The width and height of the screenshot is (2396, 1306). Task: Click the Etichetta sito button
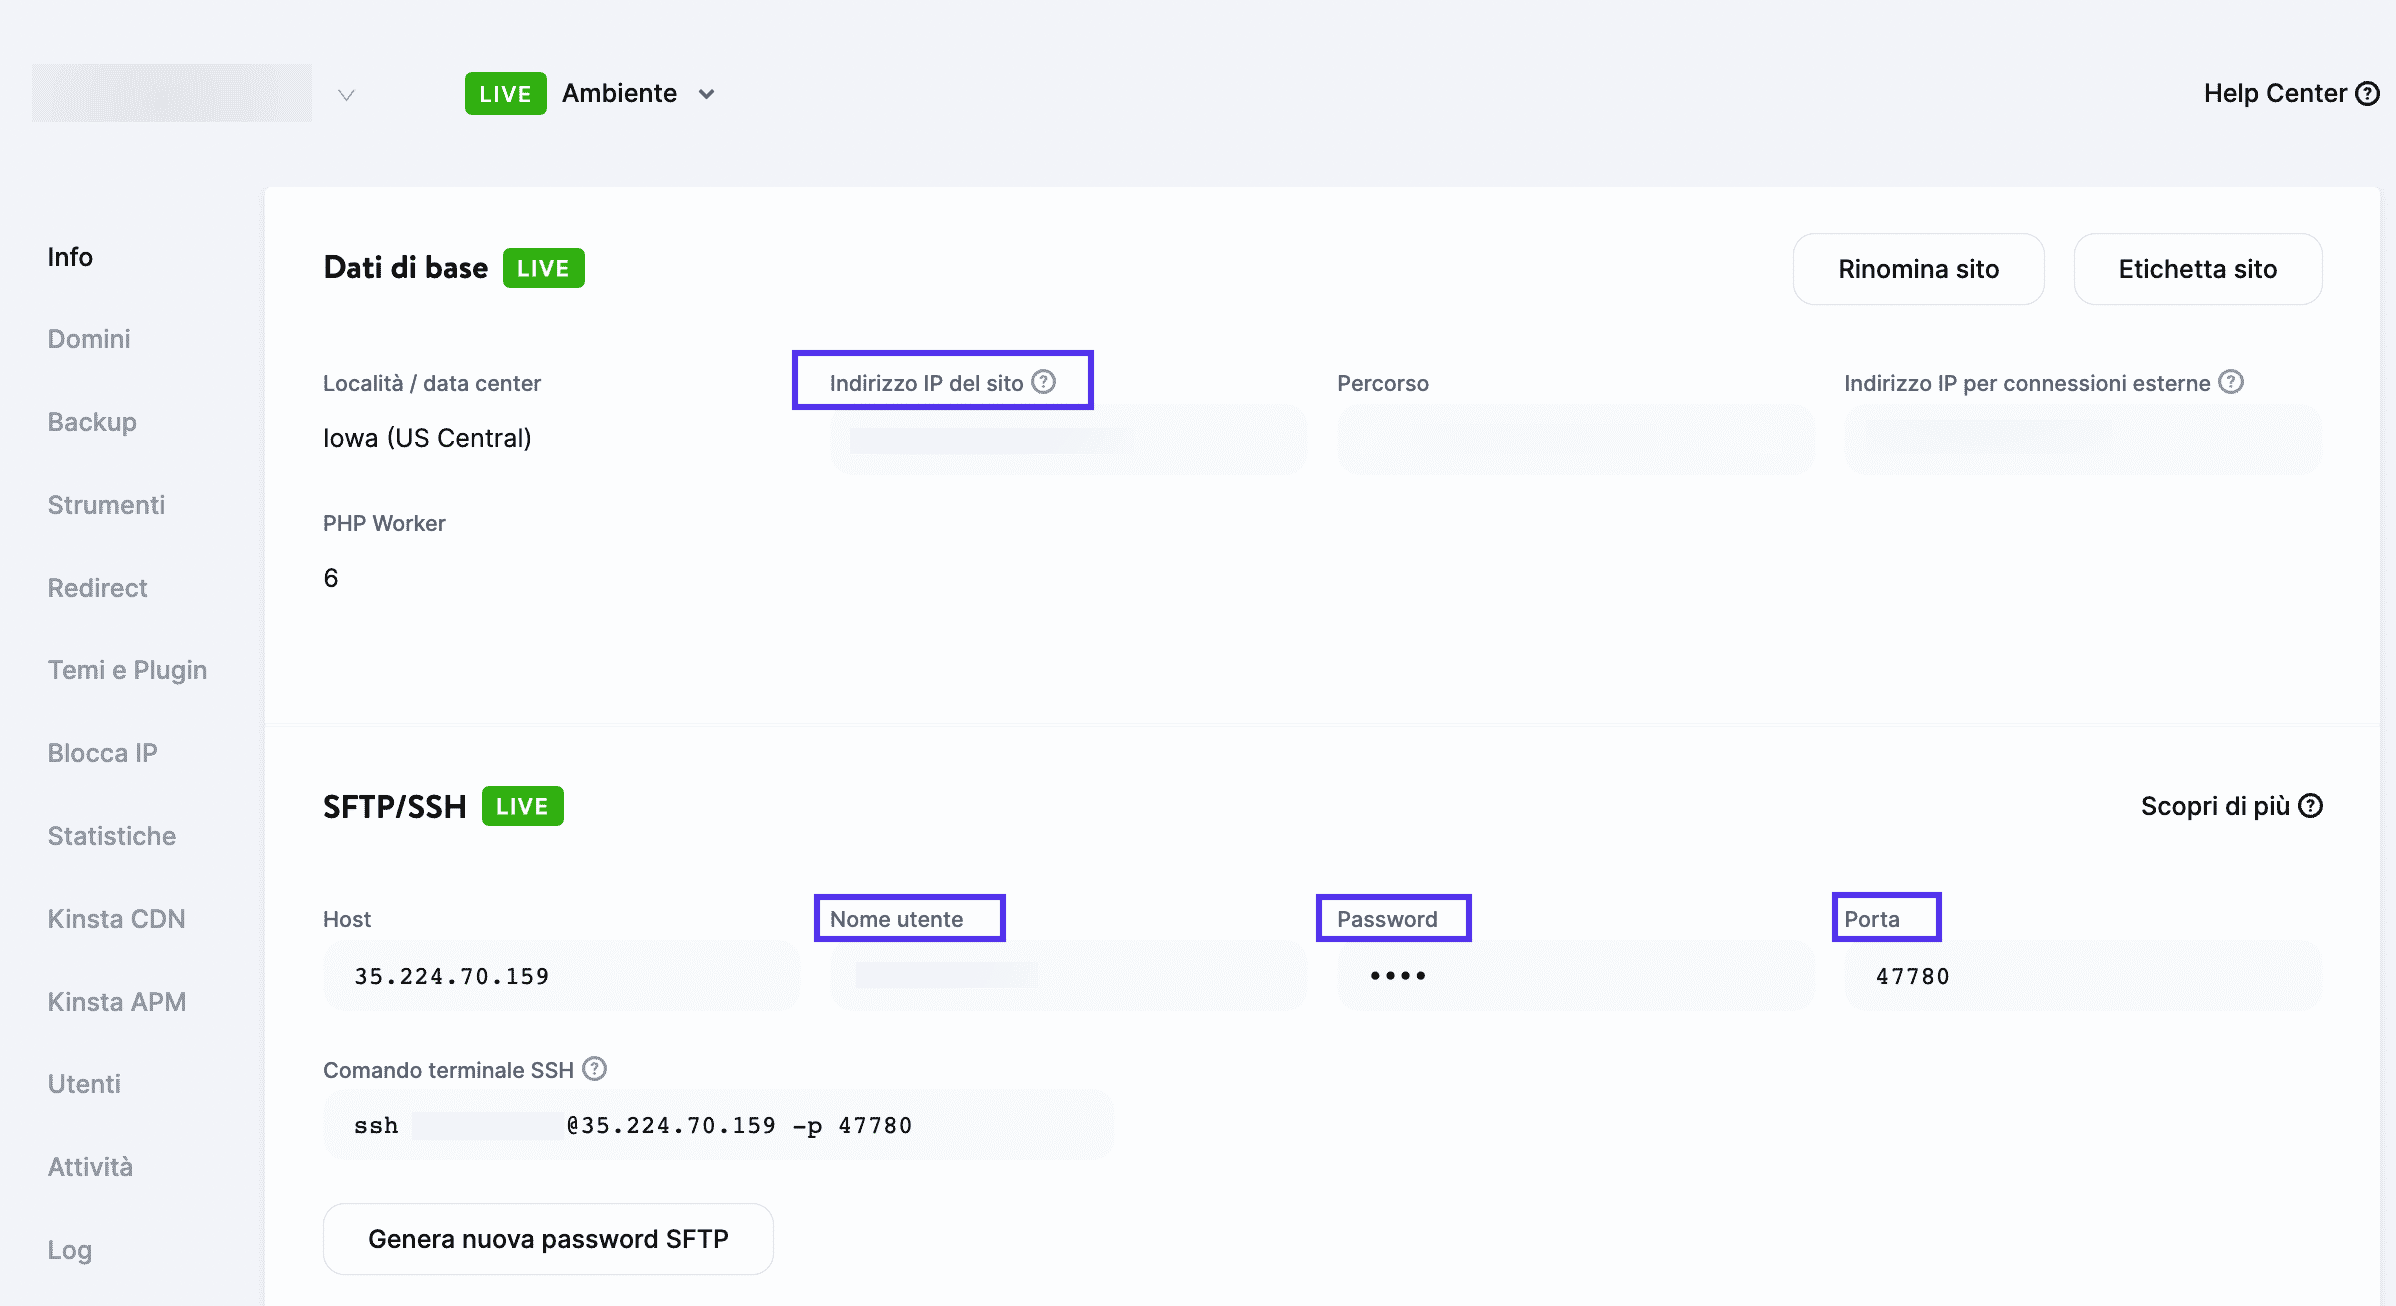pos(2197,268)
